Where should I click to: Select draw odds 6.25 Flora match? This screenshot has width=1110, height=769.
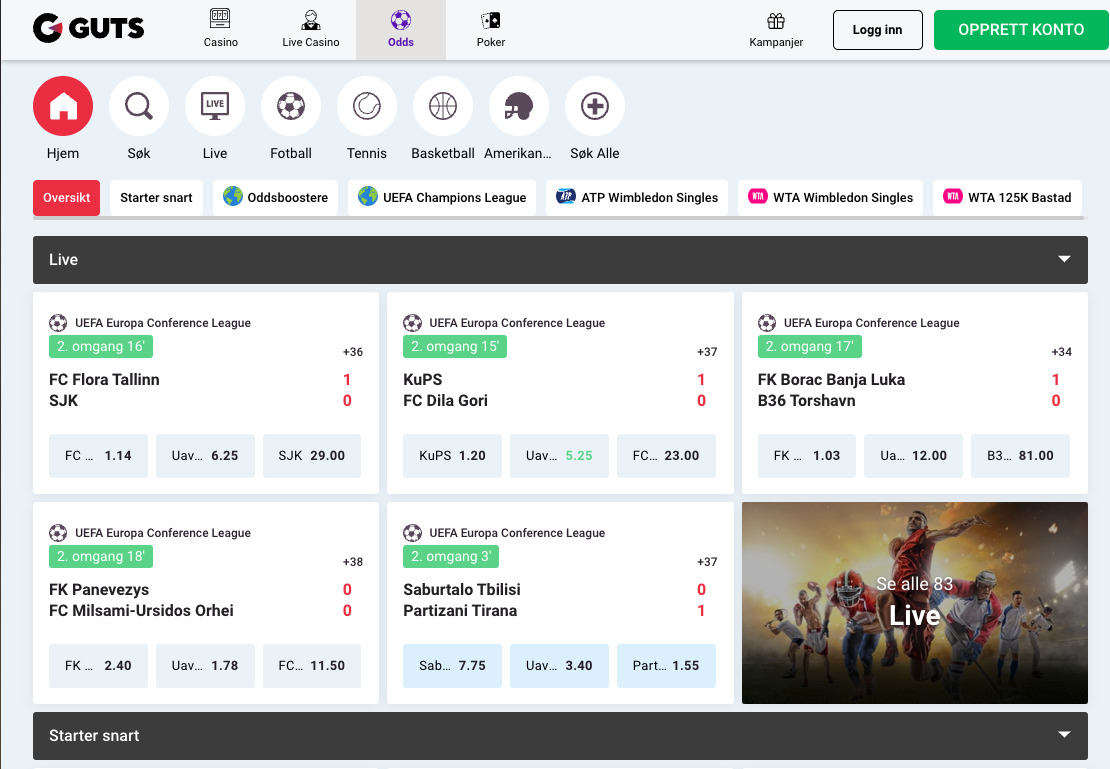click(x=205, y=455)
